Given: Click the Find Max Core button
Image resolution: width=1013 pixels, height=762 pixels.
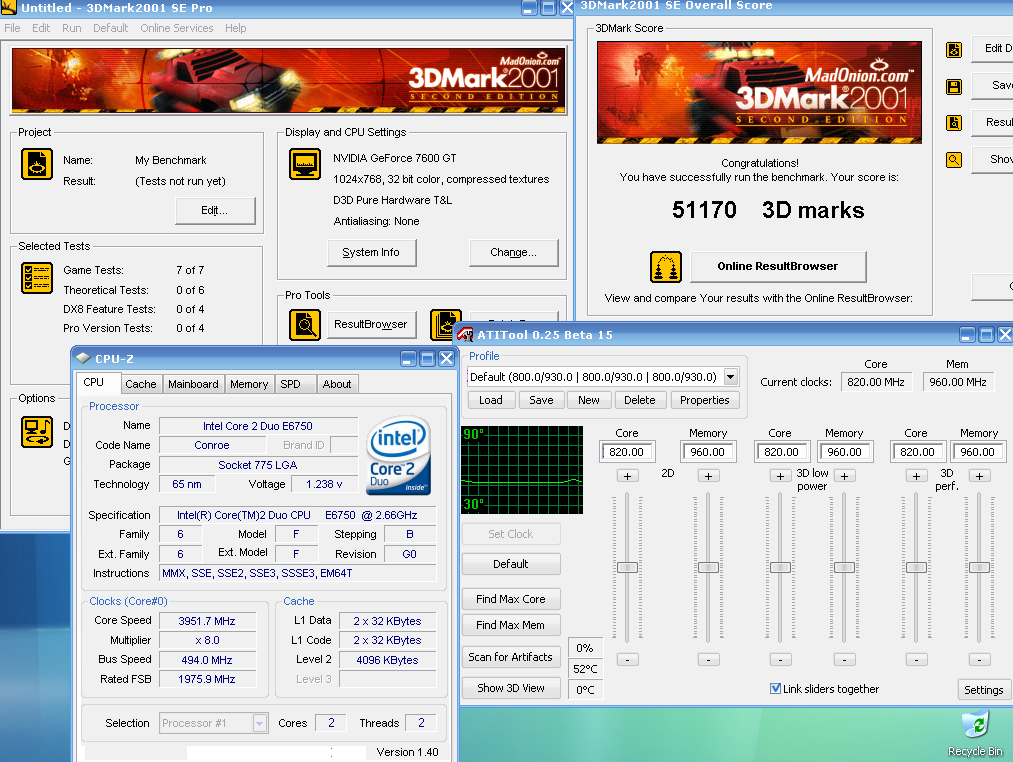Looking at the screenshot, I should 510,599.
